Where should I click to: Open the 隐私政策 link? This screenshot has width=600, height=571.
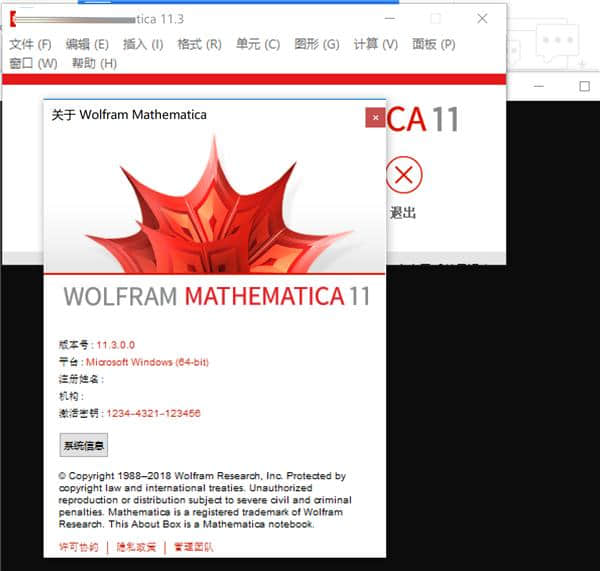click(x=136, y=547)
